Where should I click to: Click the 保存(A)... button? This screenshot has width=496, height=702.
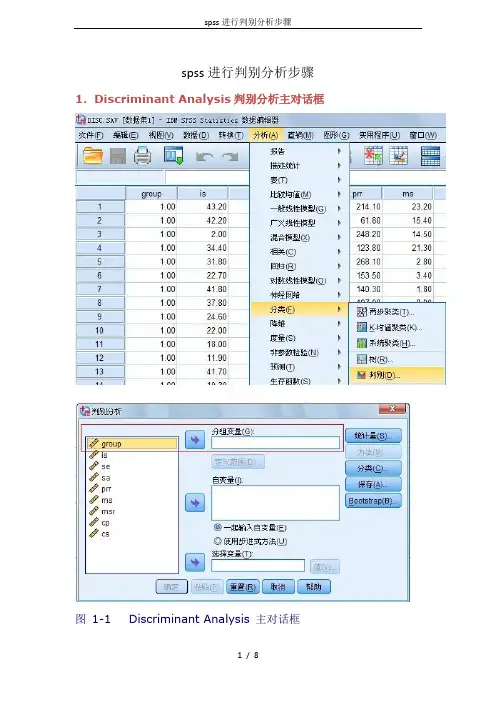point(373,484)
